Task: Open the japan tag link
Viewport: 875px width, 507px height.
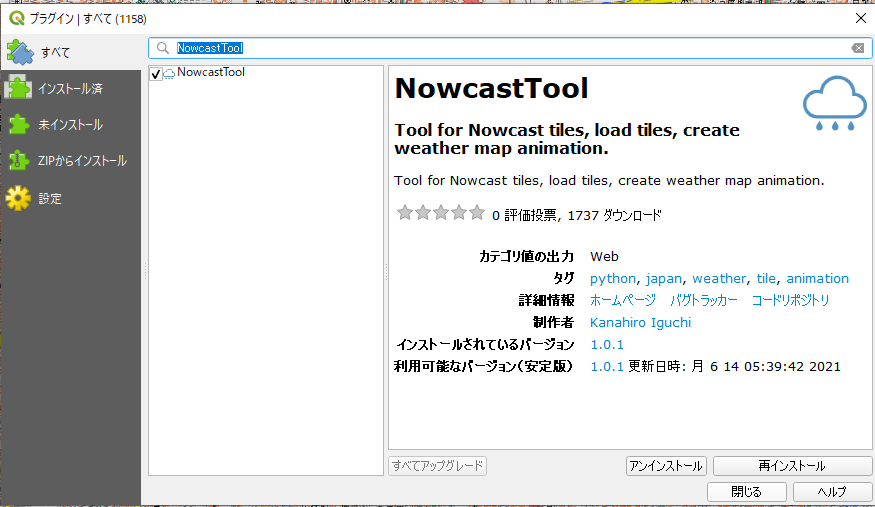Action: pos(664,278)
